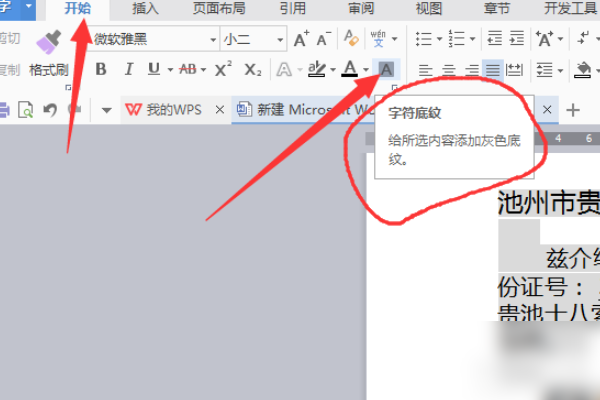Open the 插入 ribbon tab
This screenshot has width=600, height=400.
145,8
